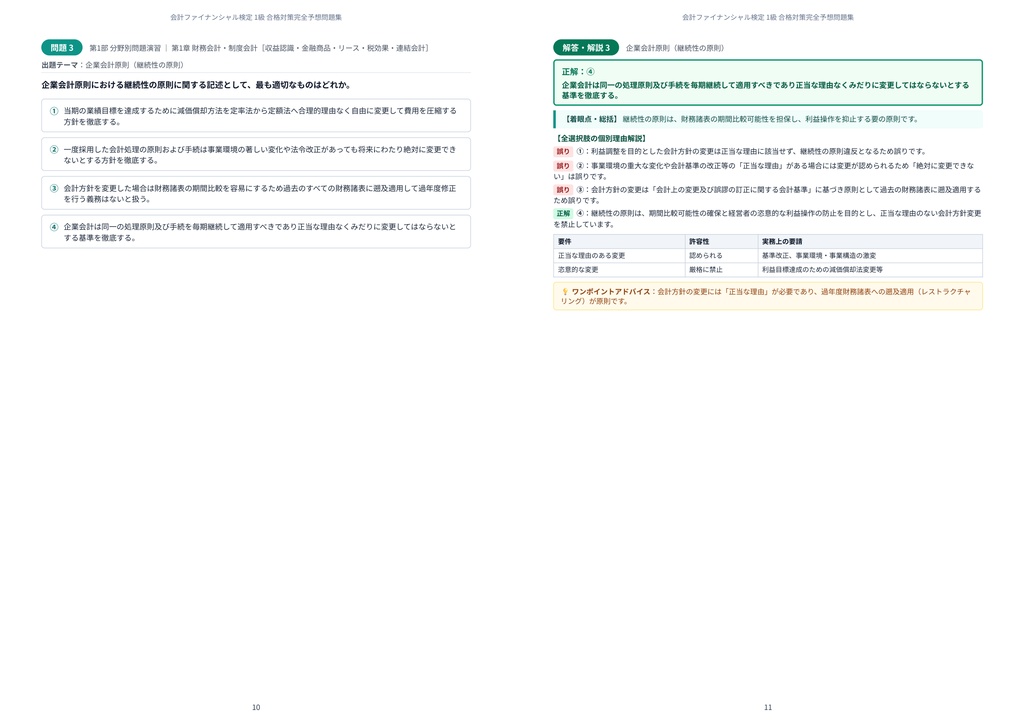1024x724 pixels.
Task: Click the 第1部 分野別問題演習 breadcrumb text
Action: 125,48
